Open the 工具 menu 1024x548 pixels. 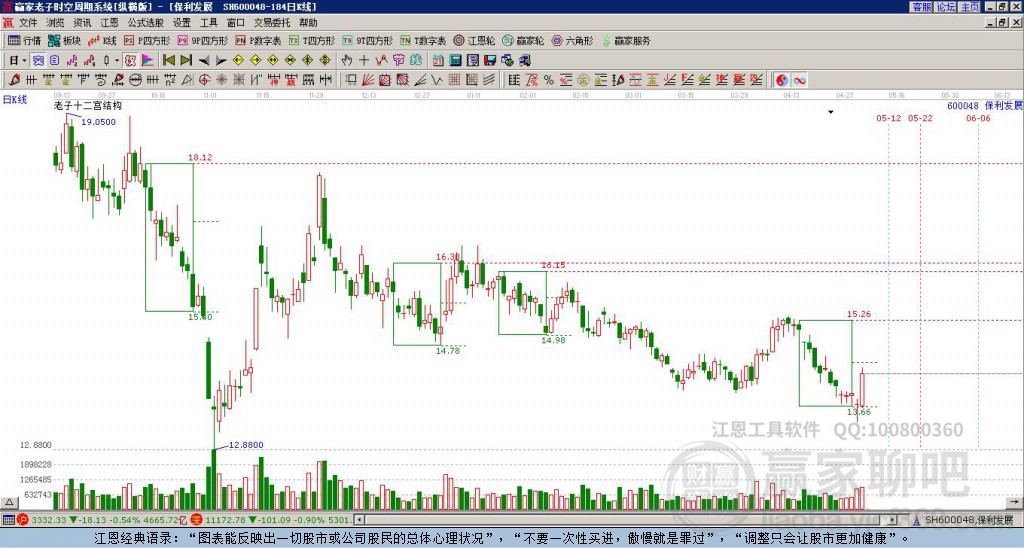(x=208, y=23)
